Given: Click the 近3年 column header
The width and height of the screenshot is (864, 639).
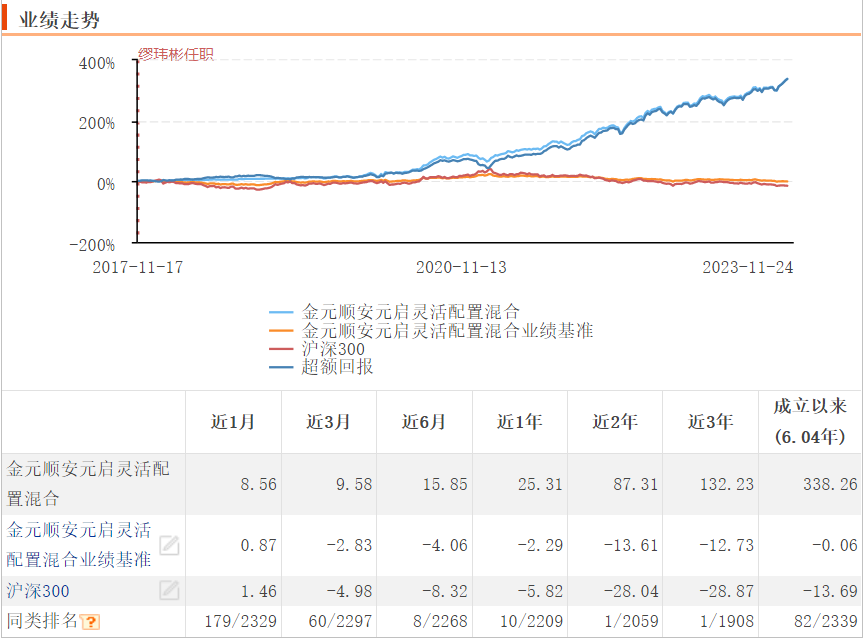Looking at the screenshot, I should point(710,422).
